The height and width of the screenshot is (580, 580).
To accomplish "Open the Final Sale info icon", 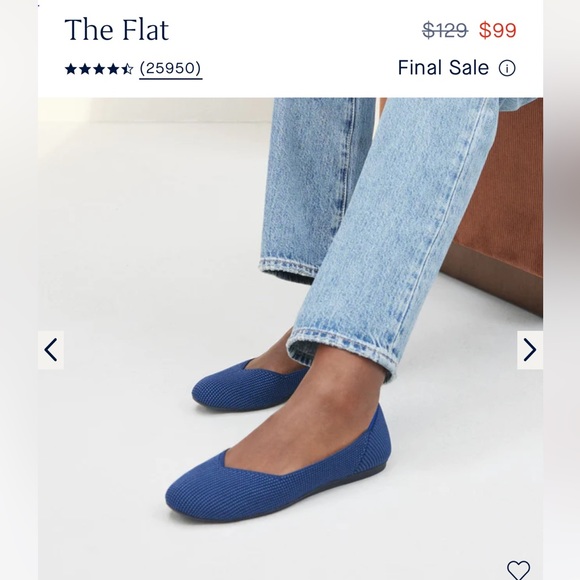I will 507,68.
